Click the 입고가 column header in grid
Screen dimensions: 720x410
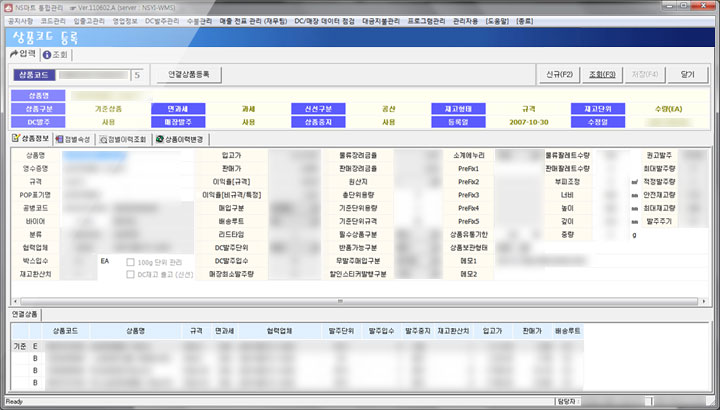(x=493, y=331)
